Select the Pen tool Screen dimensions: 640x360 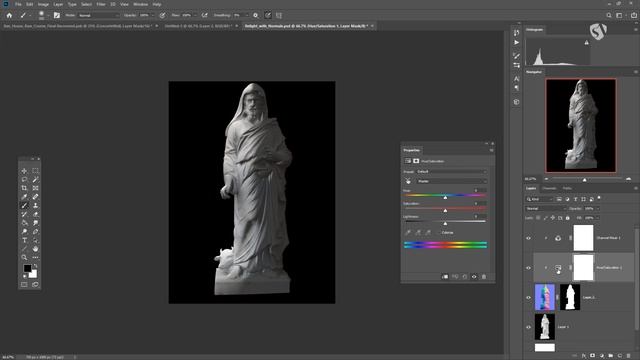tap(36, 231)
